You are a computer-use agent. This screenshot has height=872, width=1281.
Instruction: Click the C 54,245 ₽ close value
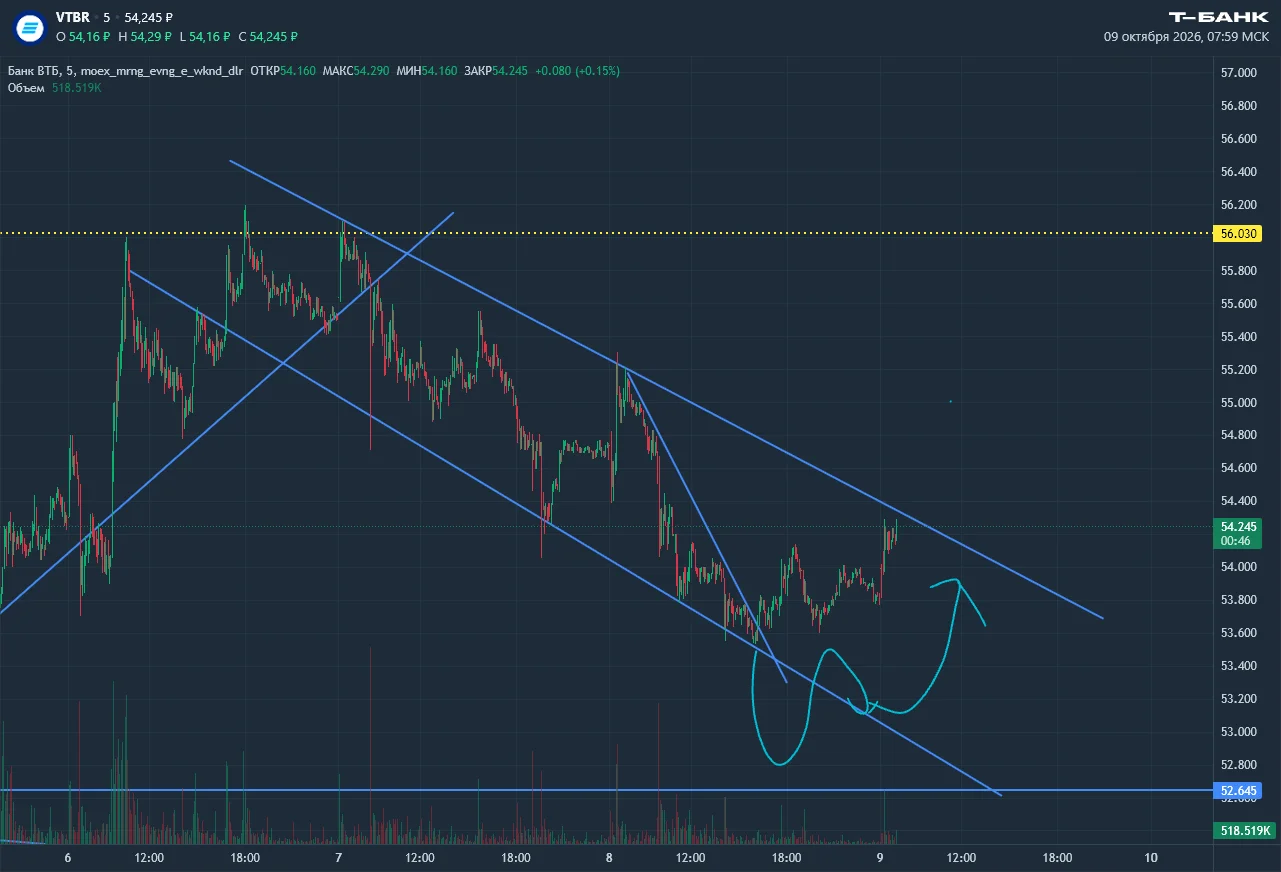[268, 36]
